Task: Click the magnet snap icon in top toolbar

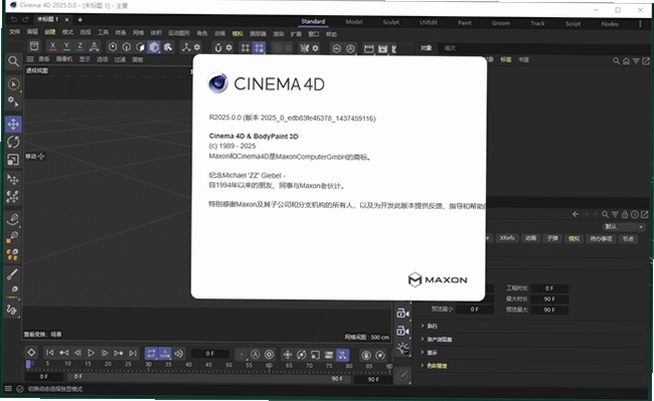Action: 218,48
